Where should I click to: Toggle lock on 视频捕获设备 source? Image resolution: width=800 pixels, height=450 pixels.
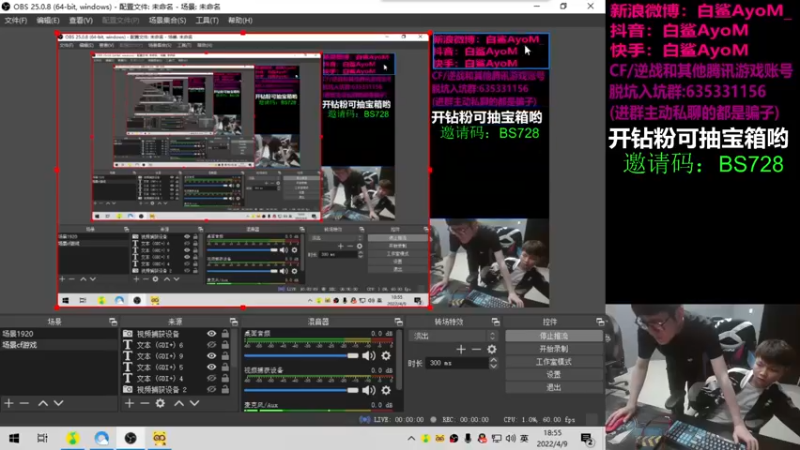[225, 334]
